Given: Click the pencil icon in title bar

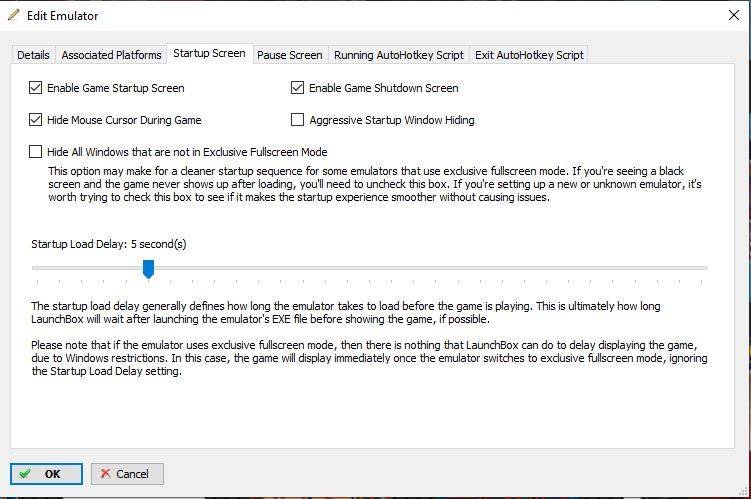Looking at the screenshot, I should coord(14,15).
